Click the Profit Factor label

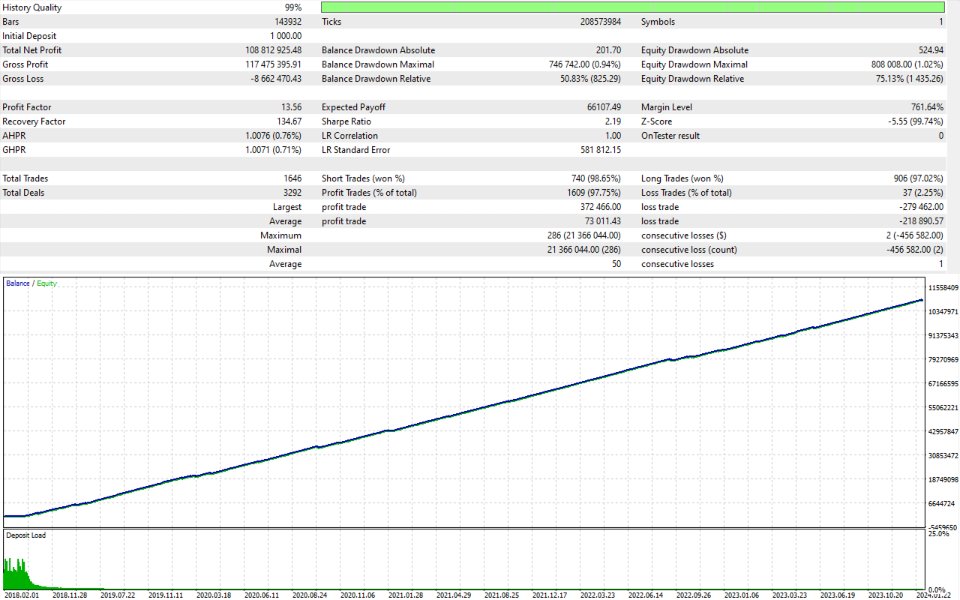pyautogui.click(x=27, y=107)
